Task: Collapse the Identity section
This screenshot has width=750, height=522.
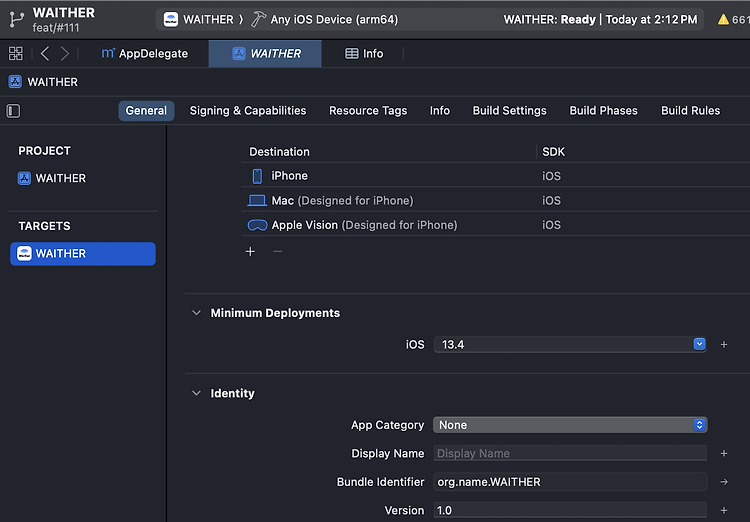Action: tap(196, 393)
